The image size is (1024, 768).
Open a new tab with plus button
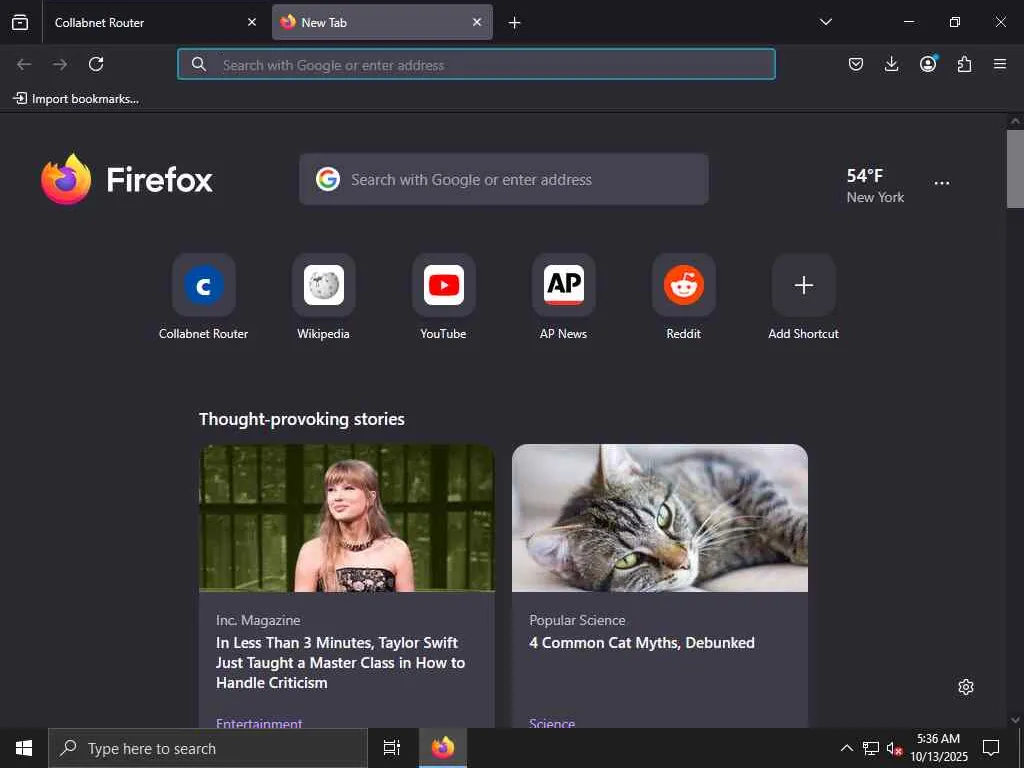[515, 23]
